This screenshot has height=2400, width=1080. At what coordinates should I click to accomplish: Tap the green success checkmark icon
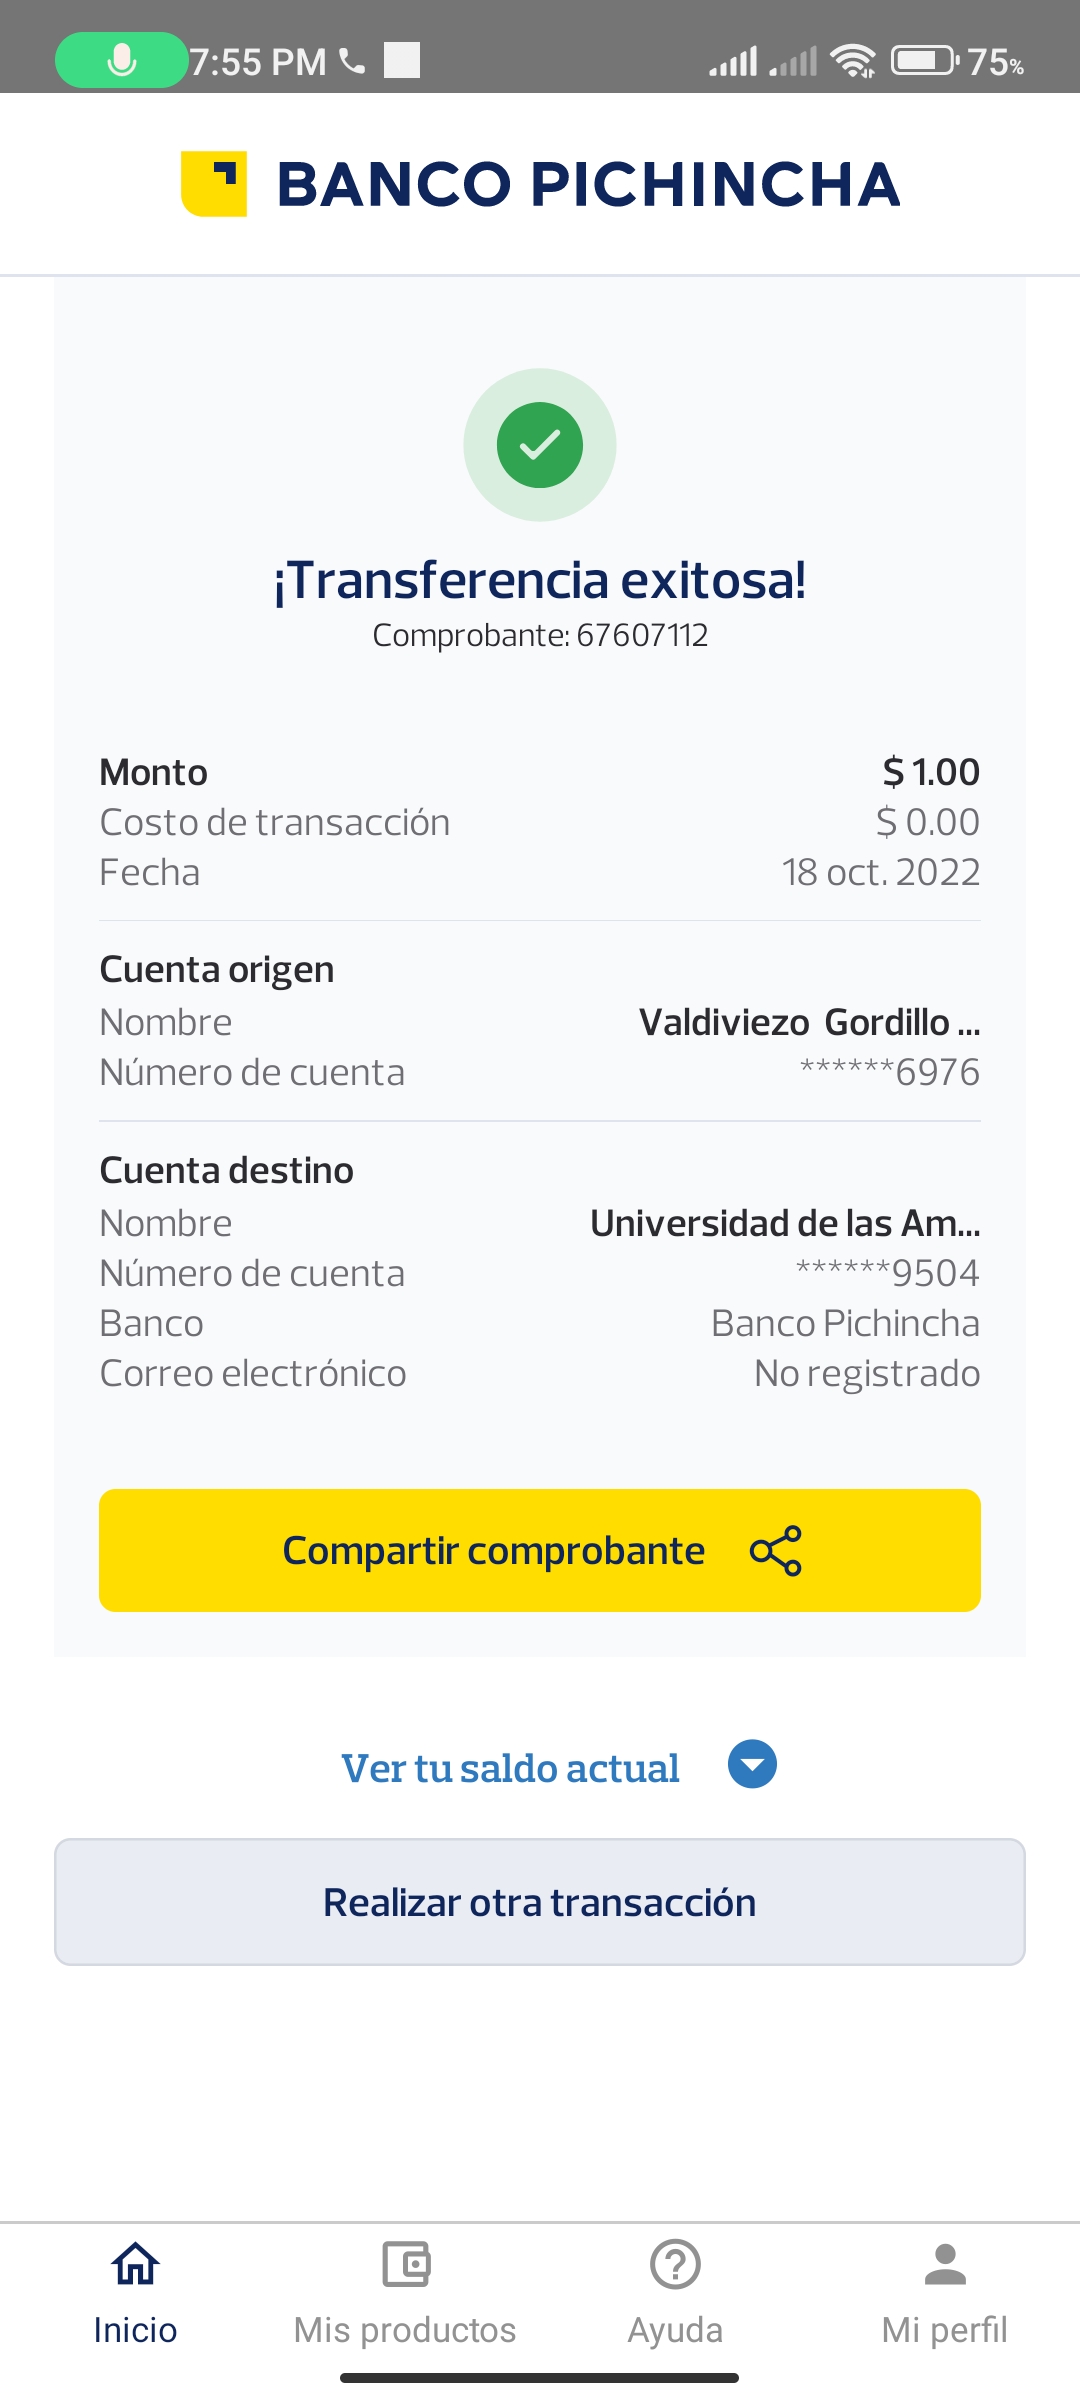click(x=540, y=445)
